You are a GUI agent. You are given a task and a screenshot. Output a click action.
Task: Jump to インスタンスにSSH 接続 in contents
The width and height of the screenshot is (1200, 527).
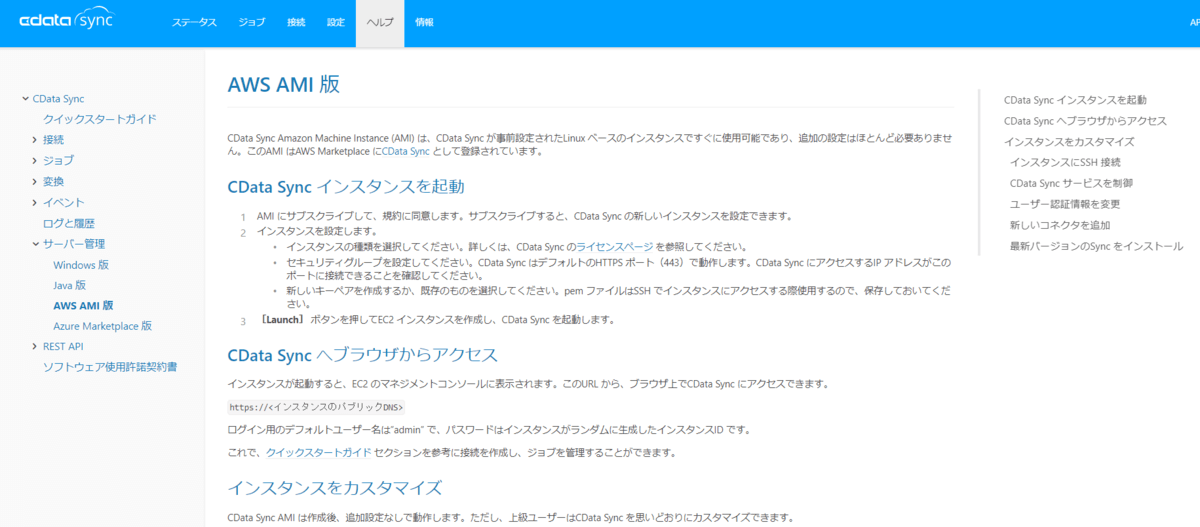pos(1065,162)
